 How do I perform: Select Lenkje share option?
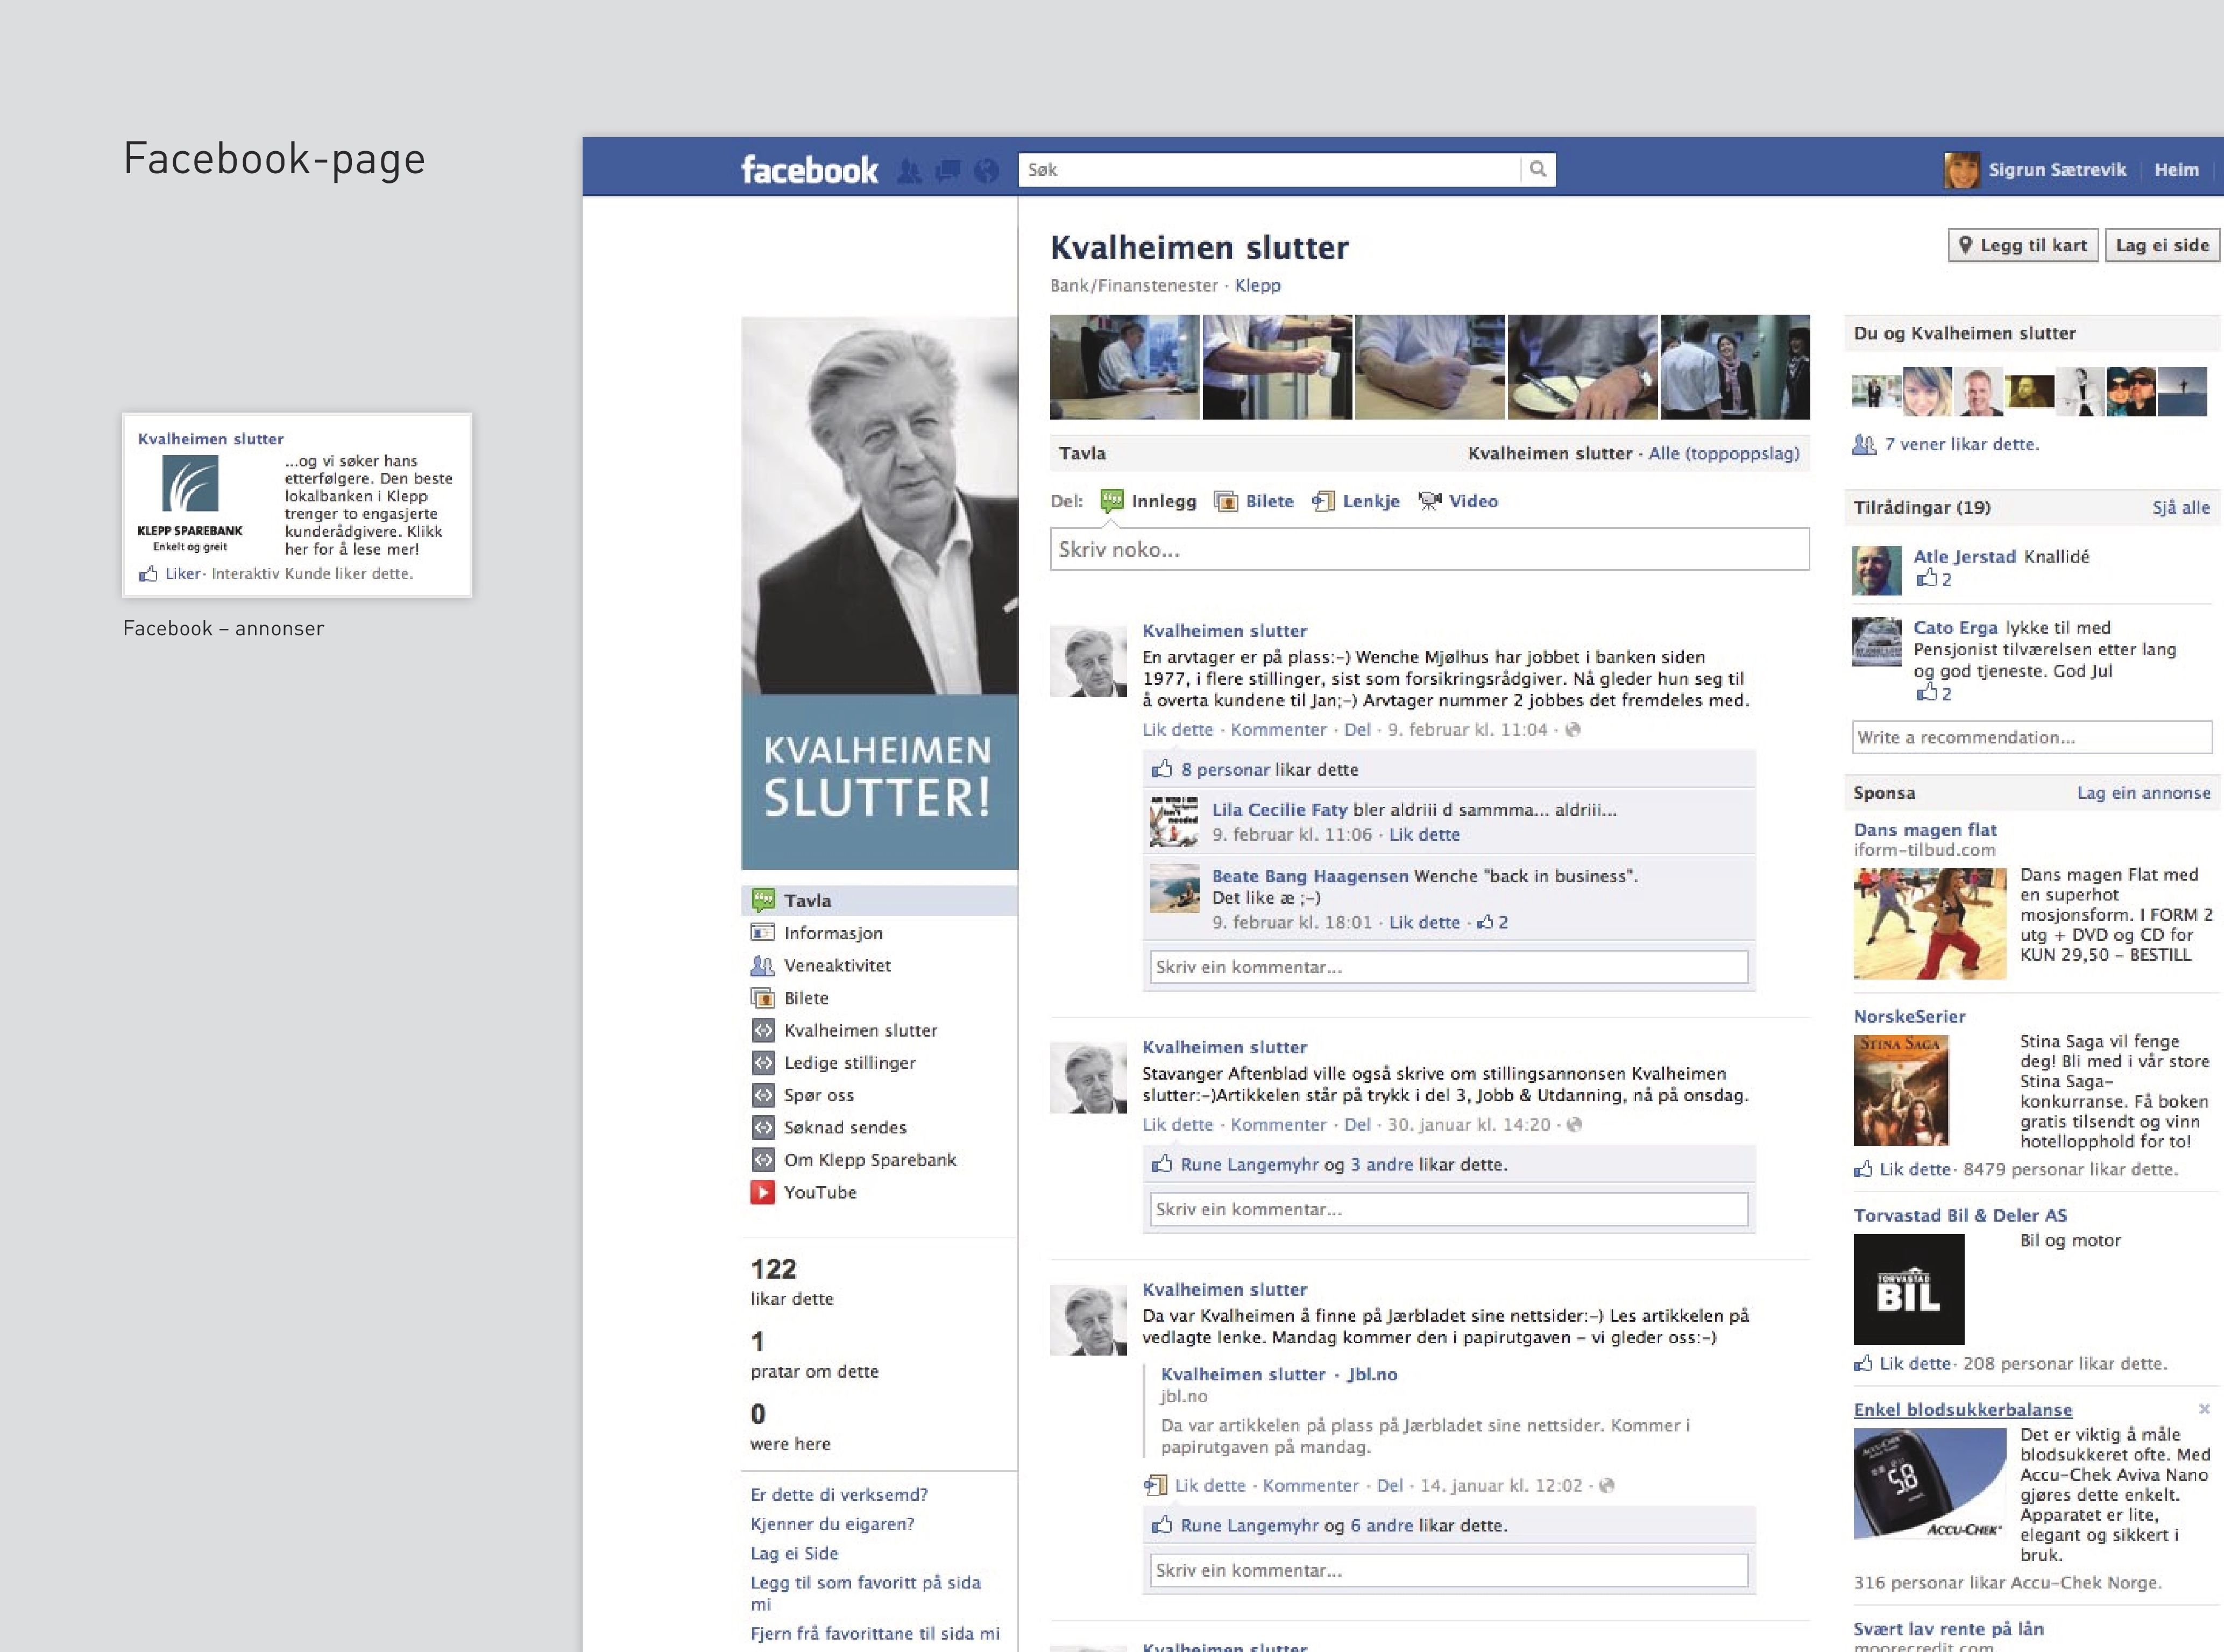[x=1356, y=501]
